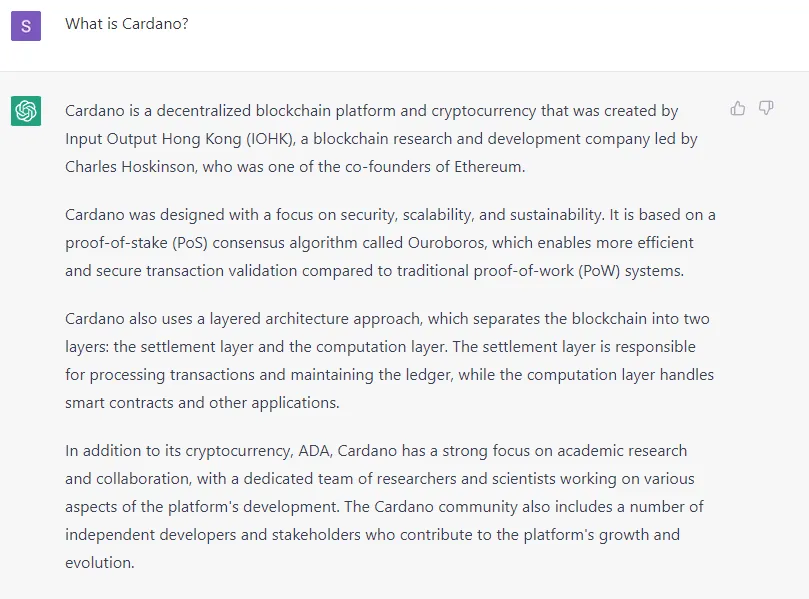This screenshot has height=599, width=809.
Task: Click 'Input Output Hong Kong' in the response
Action: click(x=153, y=139)
